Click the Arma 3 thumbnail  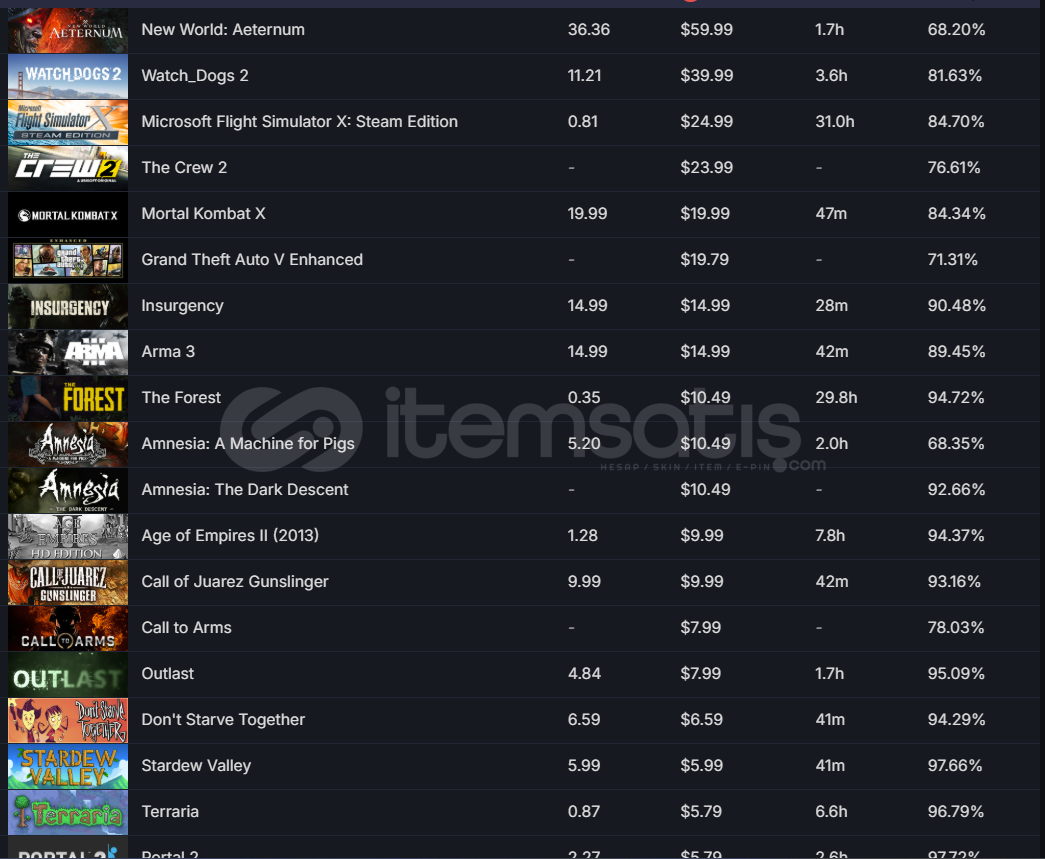[68, 353]
